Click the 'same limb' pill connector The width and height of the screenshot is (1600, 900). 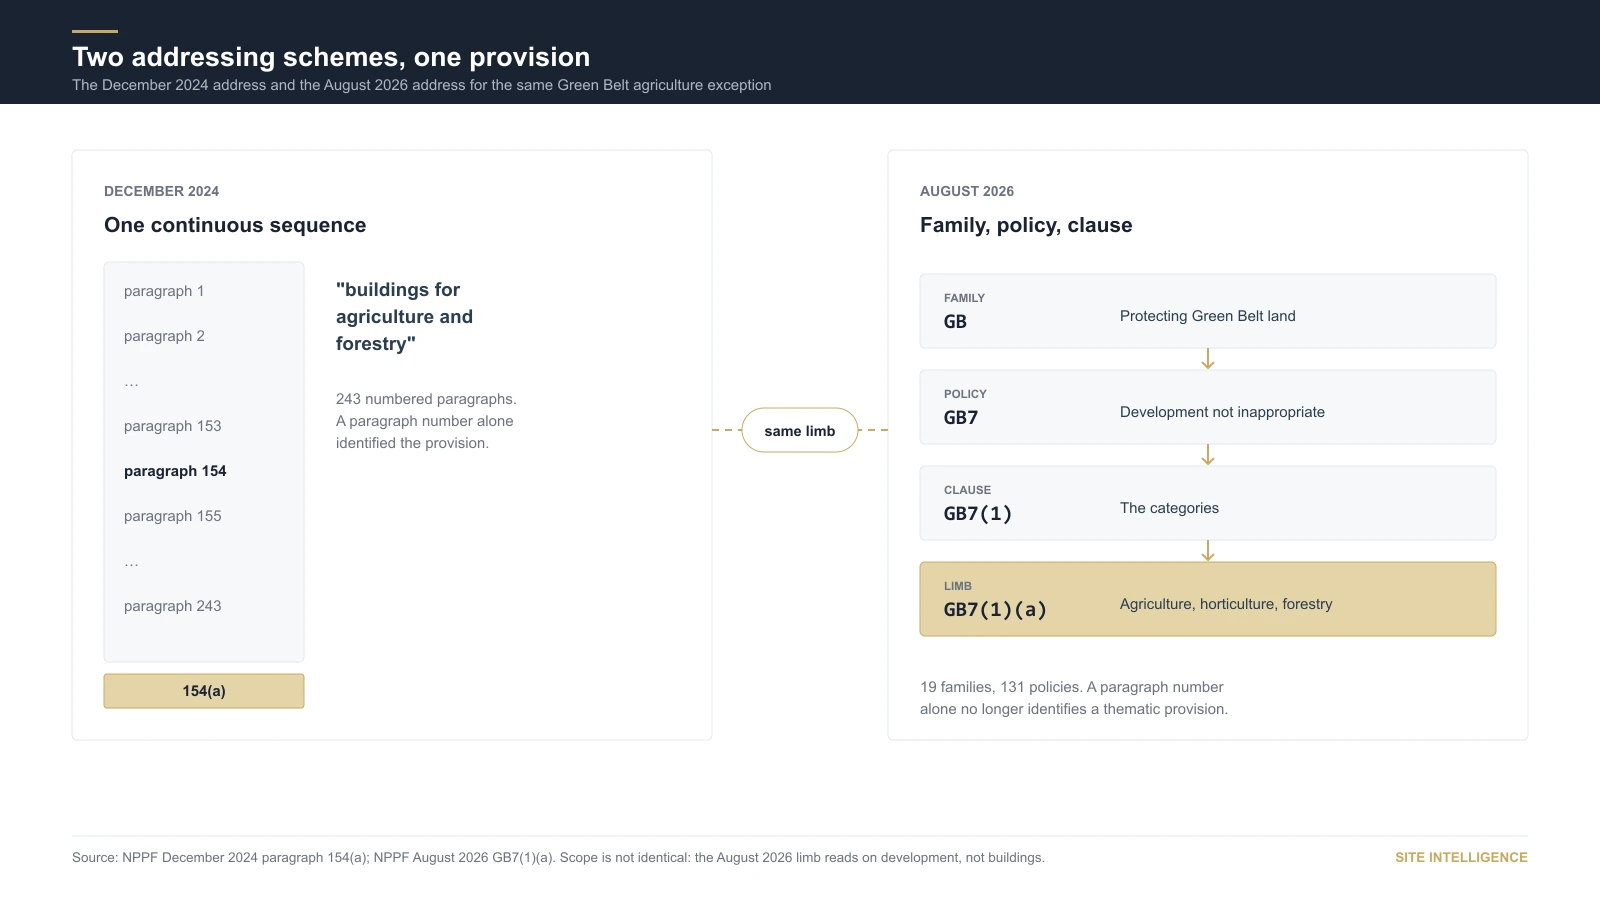tap(800, 430)
